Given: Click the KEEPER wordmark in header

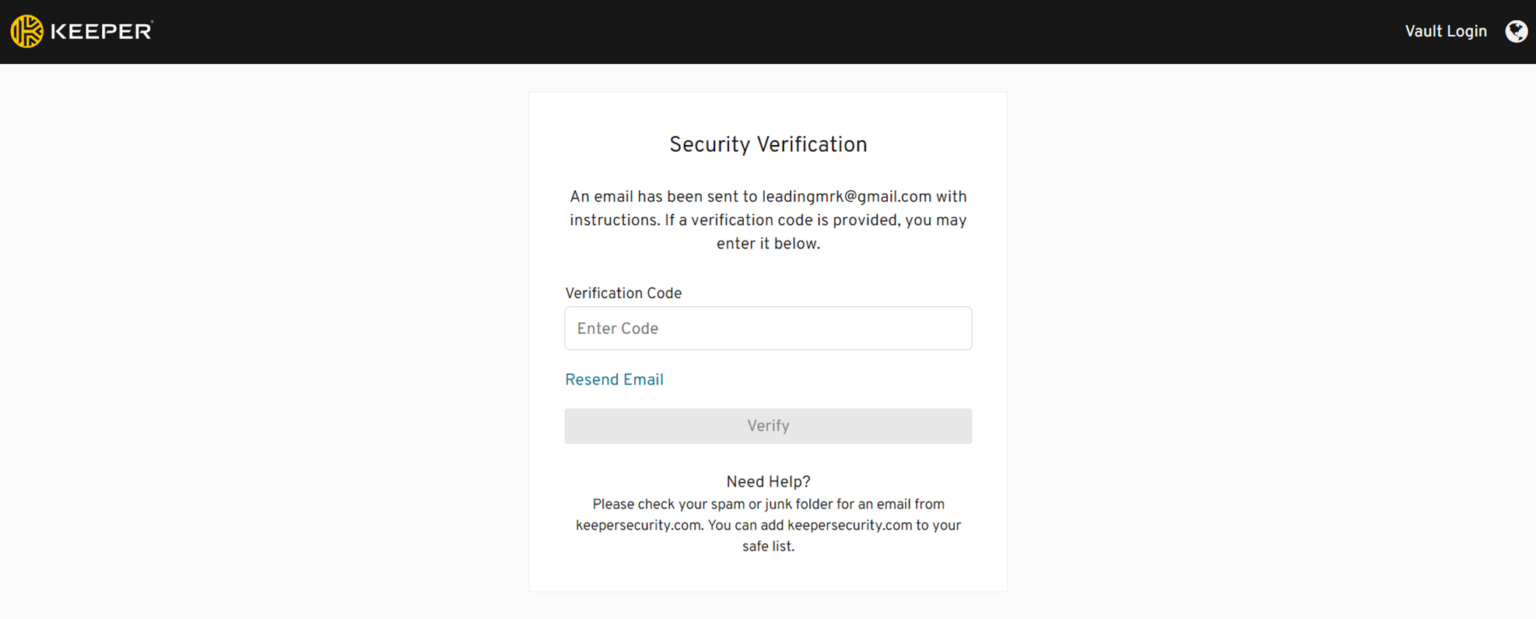Looking at the screenshot, I should (101, 32).
